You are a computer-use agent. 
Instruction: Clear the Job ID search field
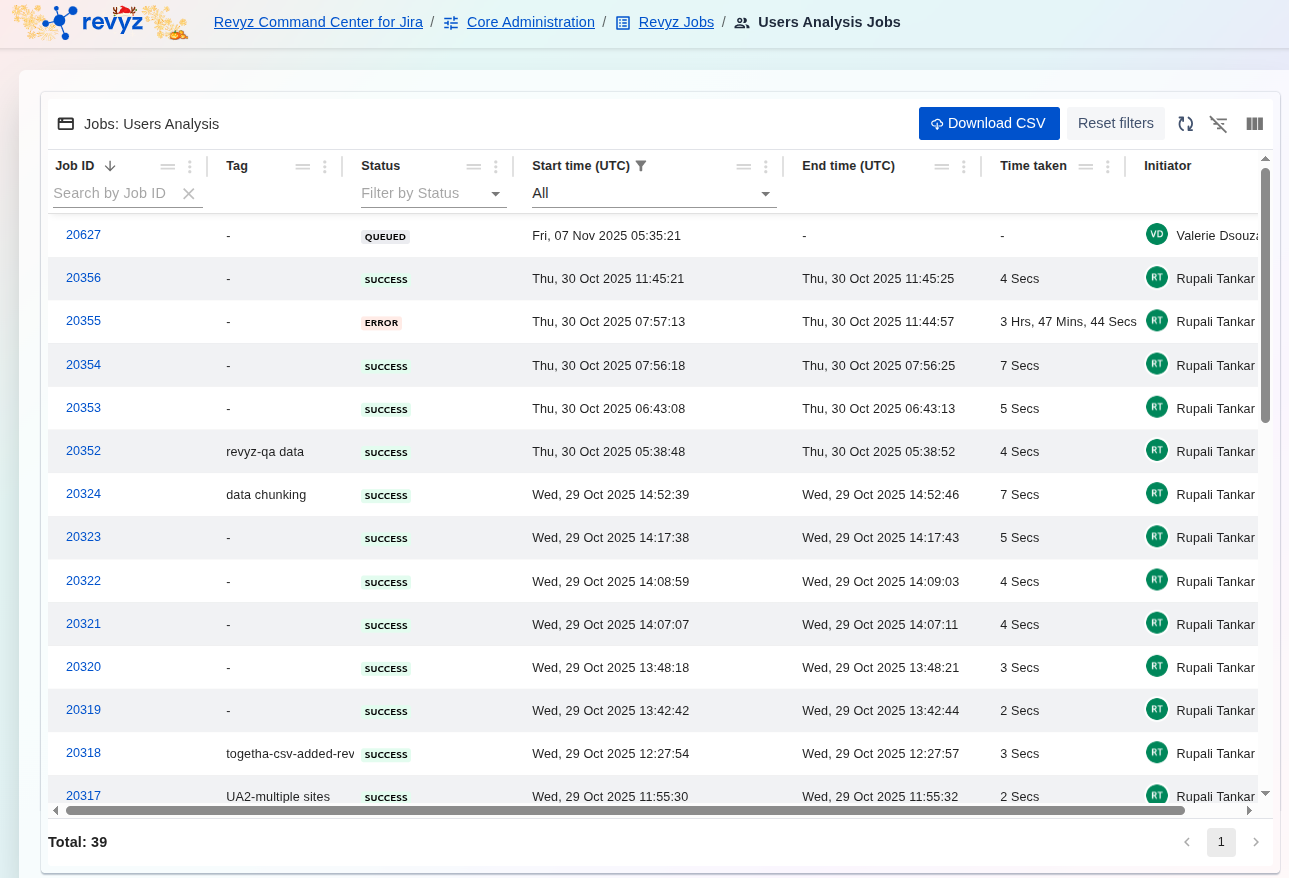(x=188, y=194)
